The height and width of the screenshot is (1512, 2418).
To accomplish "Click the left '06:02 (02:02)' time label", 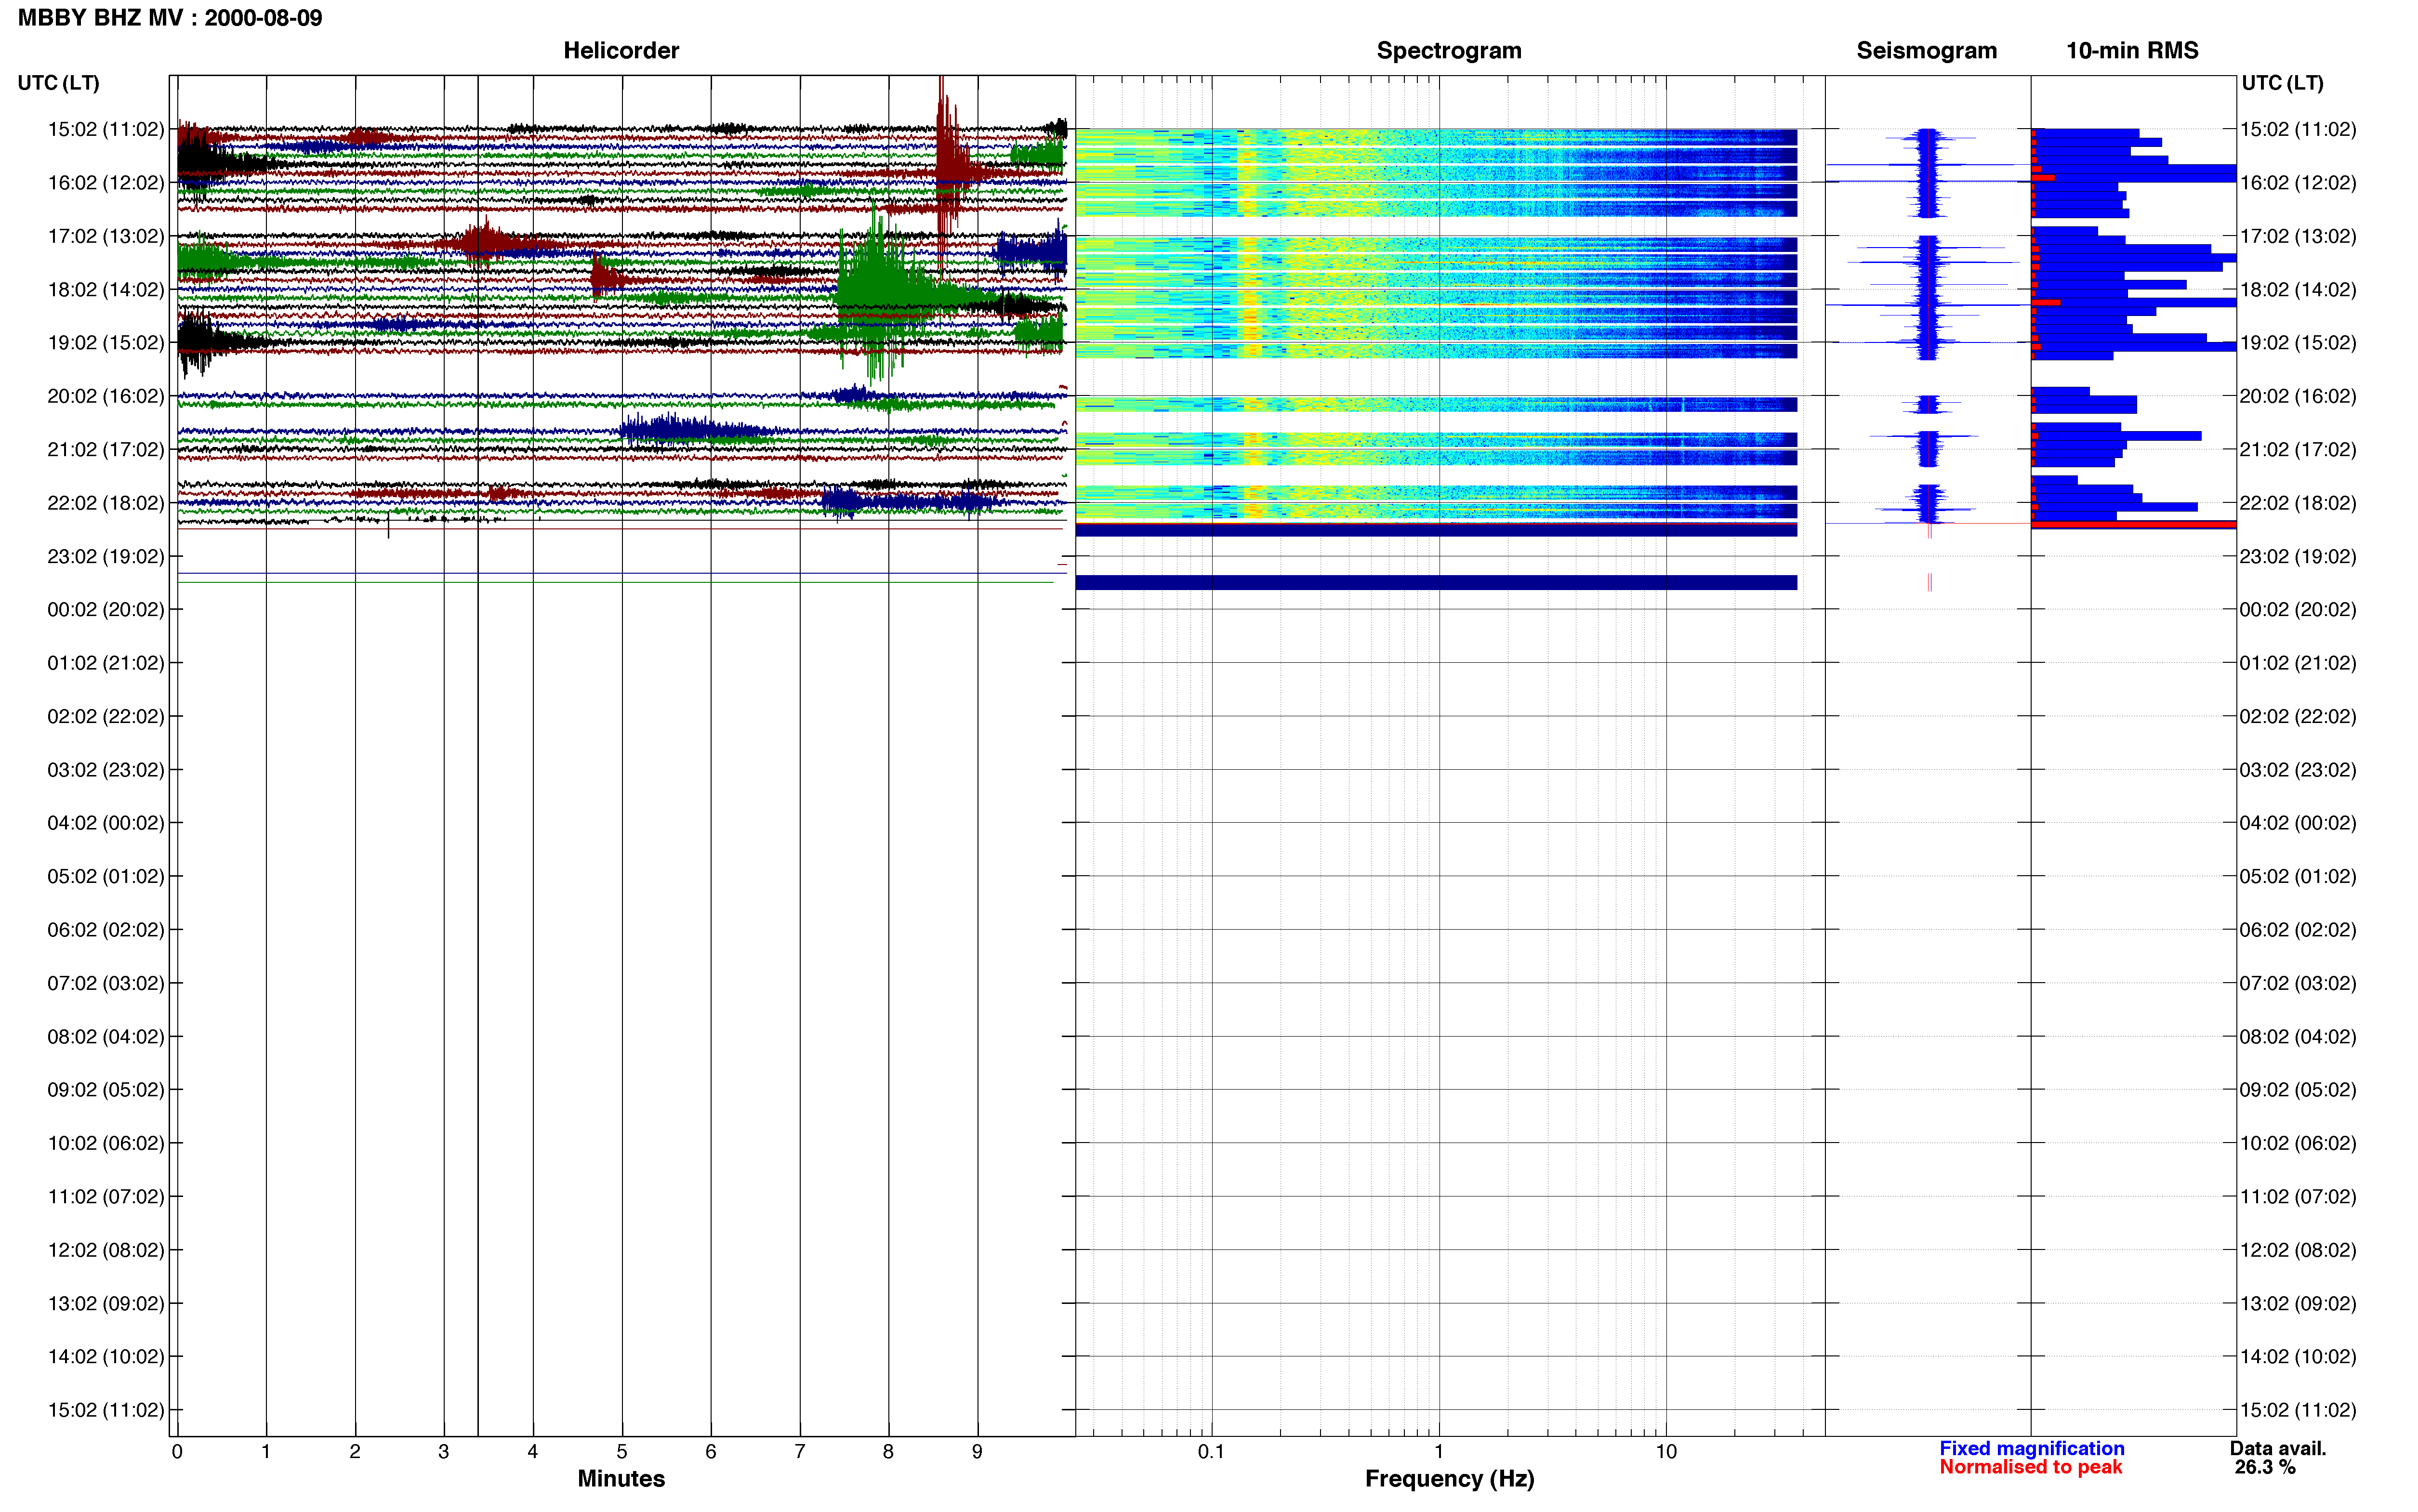I will coord(106,929).
